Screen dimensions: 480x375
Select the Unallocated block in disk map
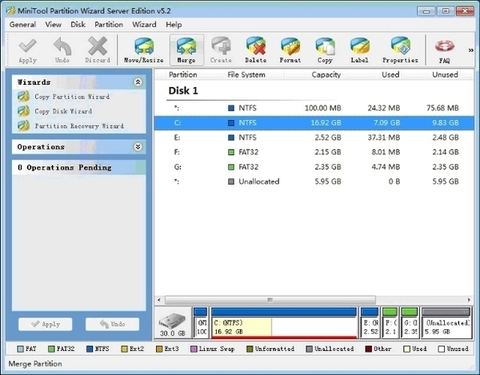point(447,323)
